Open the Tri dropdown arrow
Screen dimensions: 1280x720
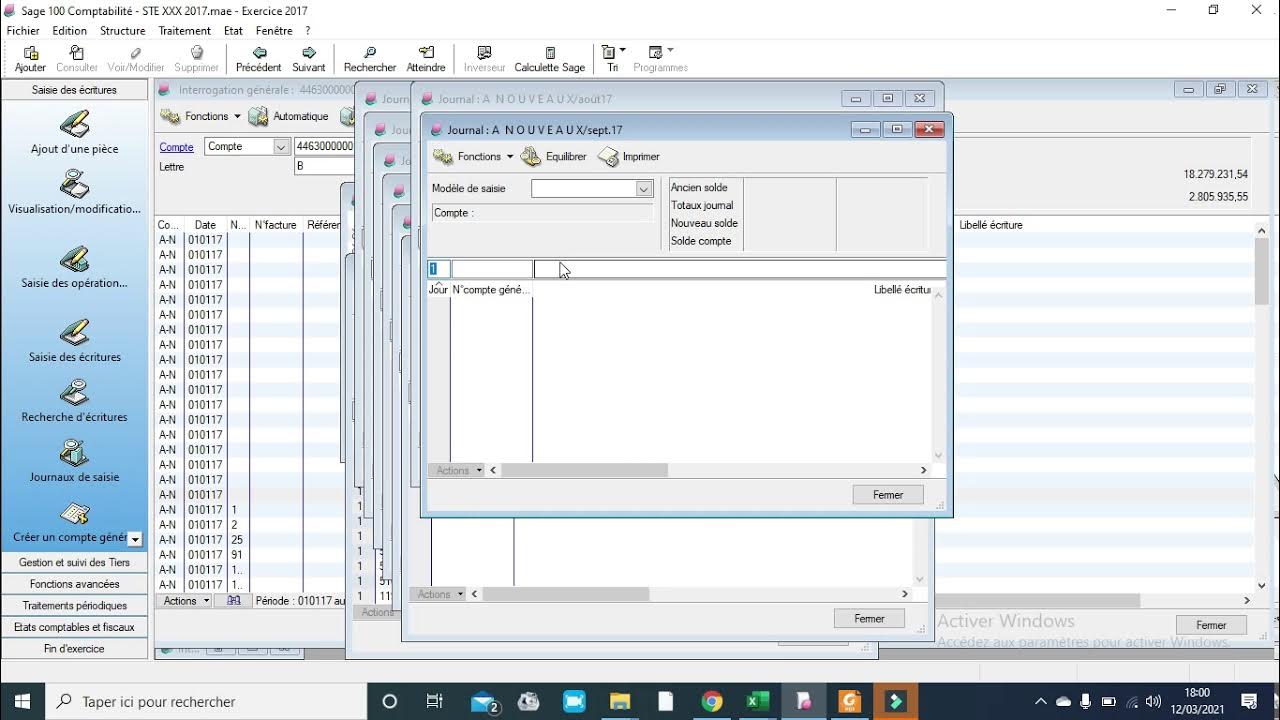click(x=623, y=50)
